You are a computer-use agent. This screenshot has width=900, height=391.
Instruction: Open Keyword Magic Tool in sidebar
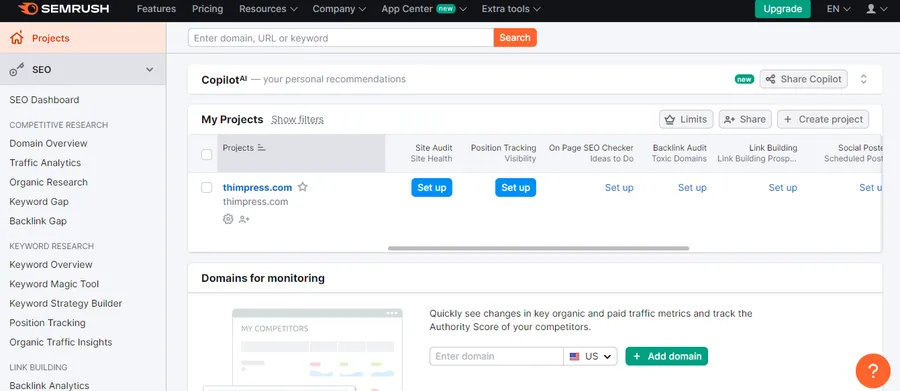click(54, 284)
